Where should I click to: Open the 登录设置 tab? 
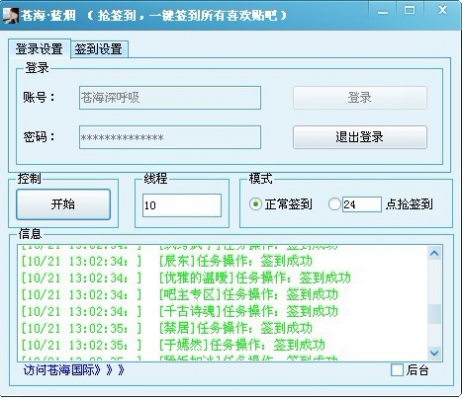click(39, 49)
